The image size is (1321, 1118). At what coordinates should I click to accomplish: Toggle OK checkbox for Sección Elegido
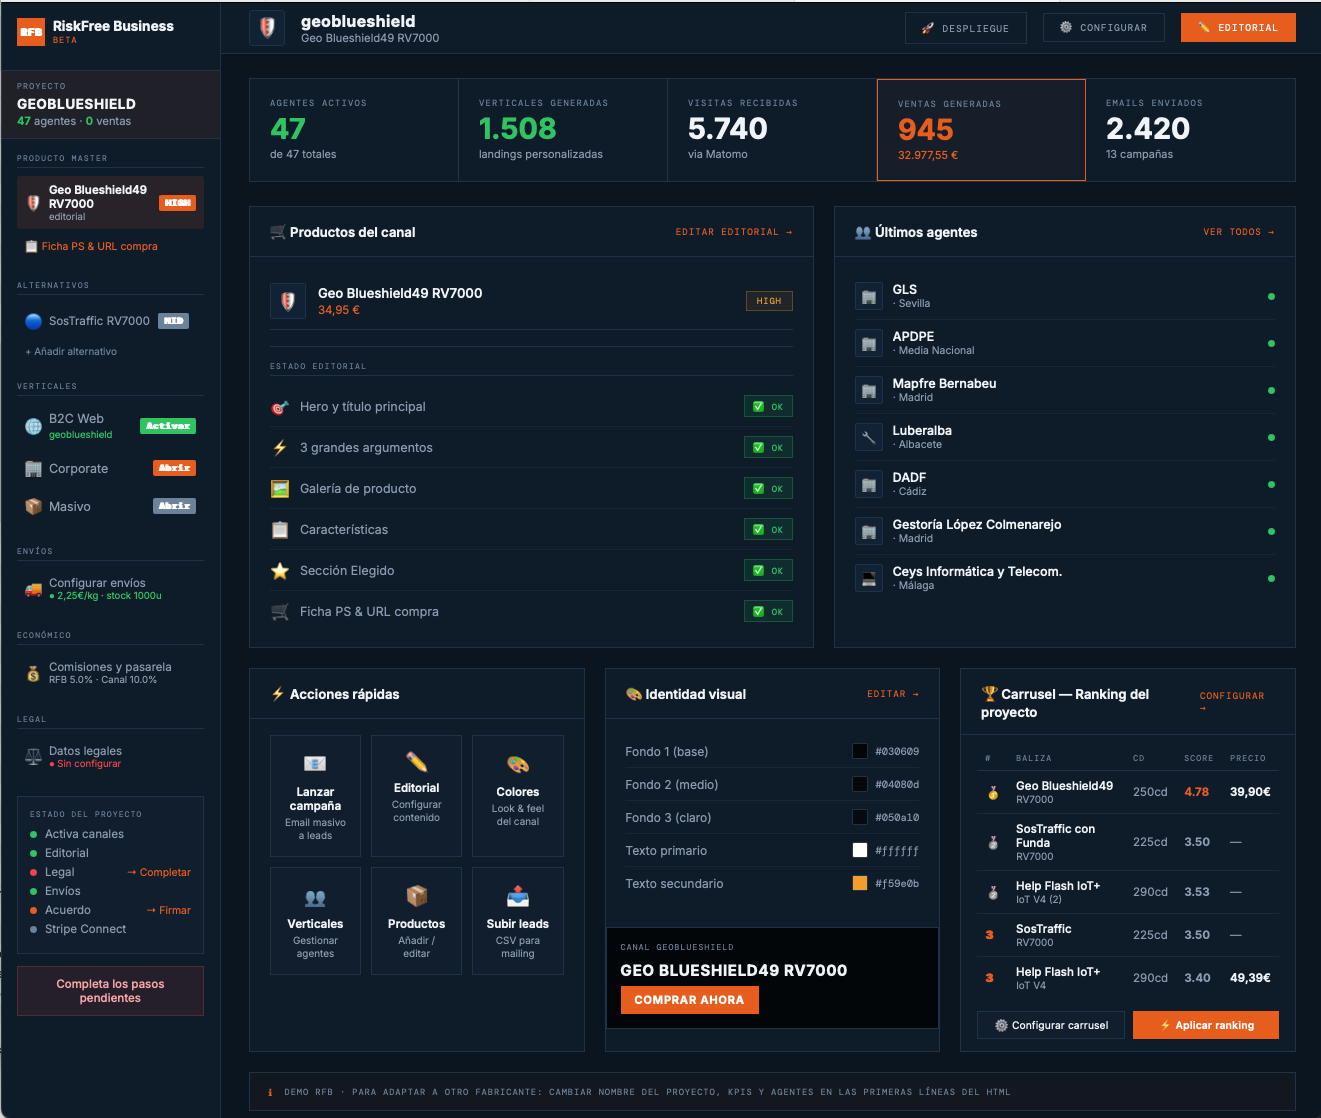pyautogui.click(x=768, y=571)
